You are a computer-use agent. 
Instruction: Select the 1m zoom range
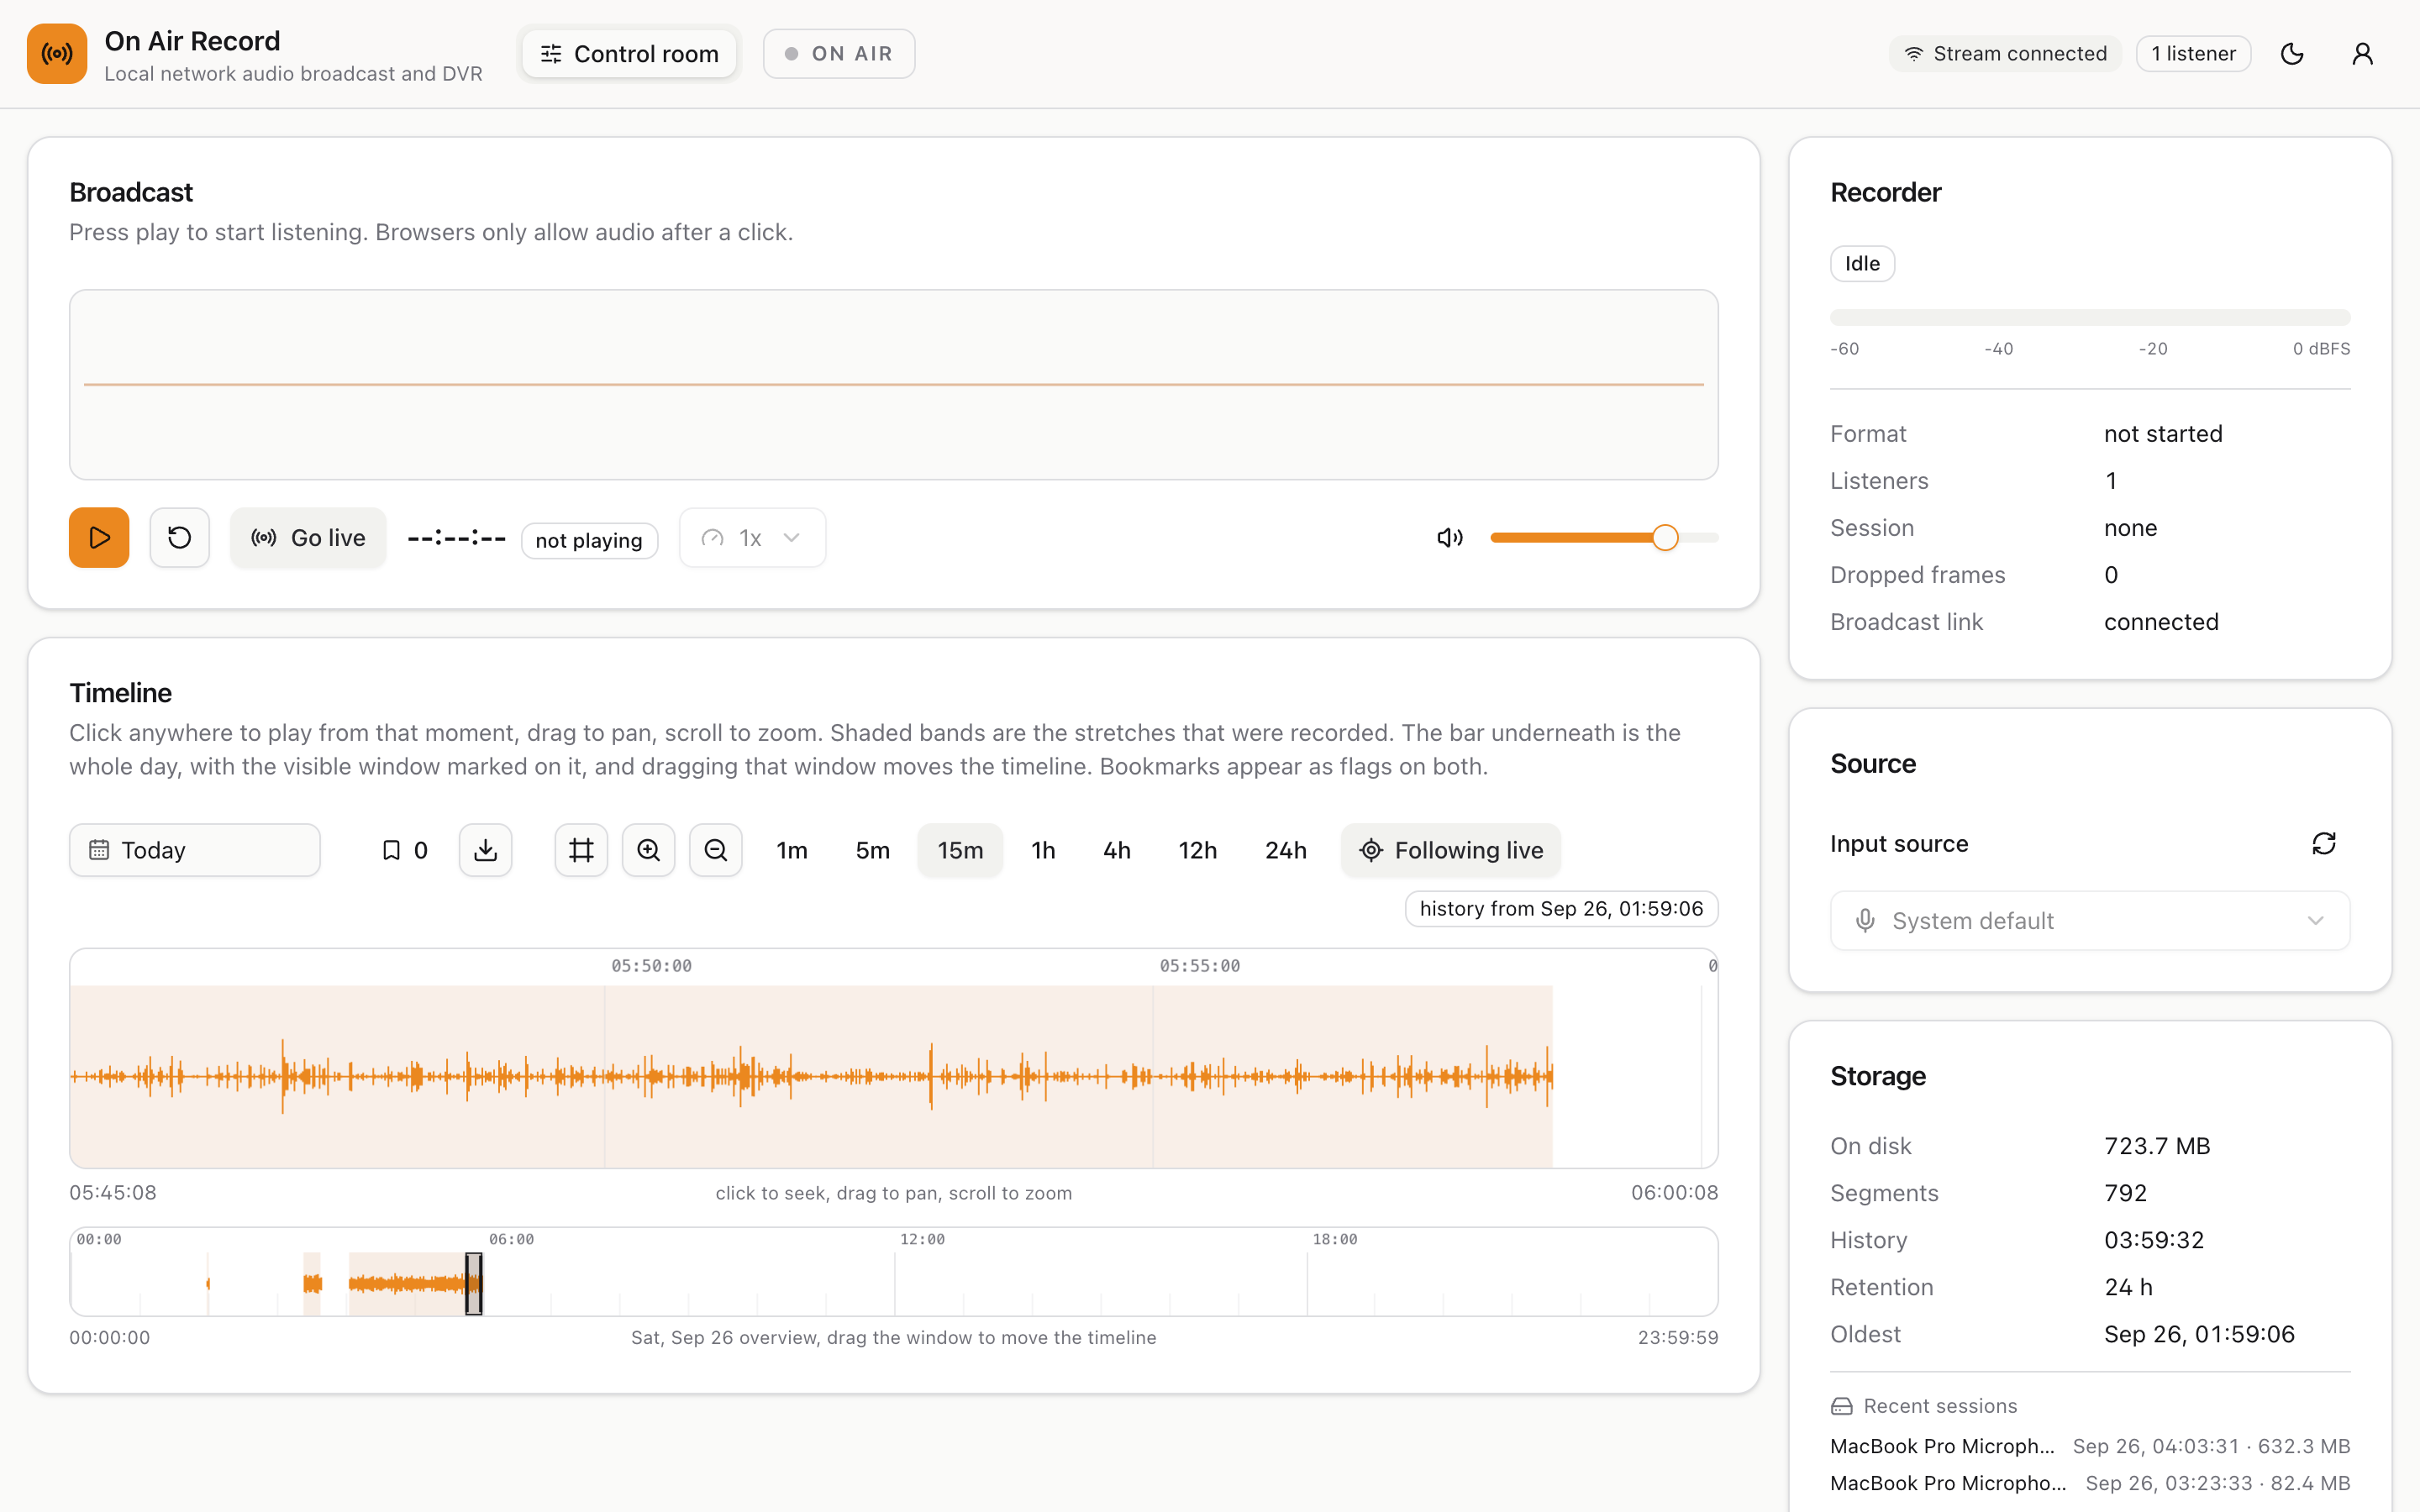point(792,850)
